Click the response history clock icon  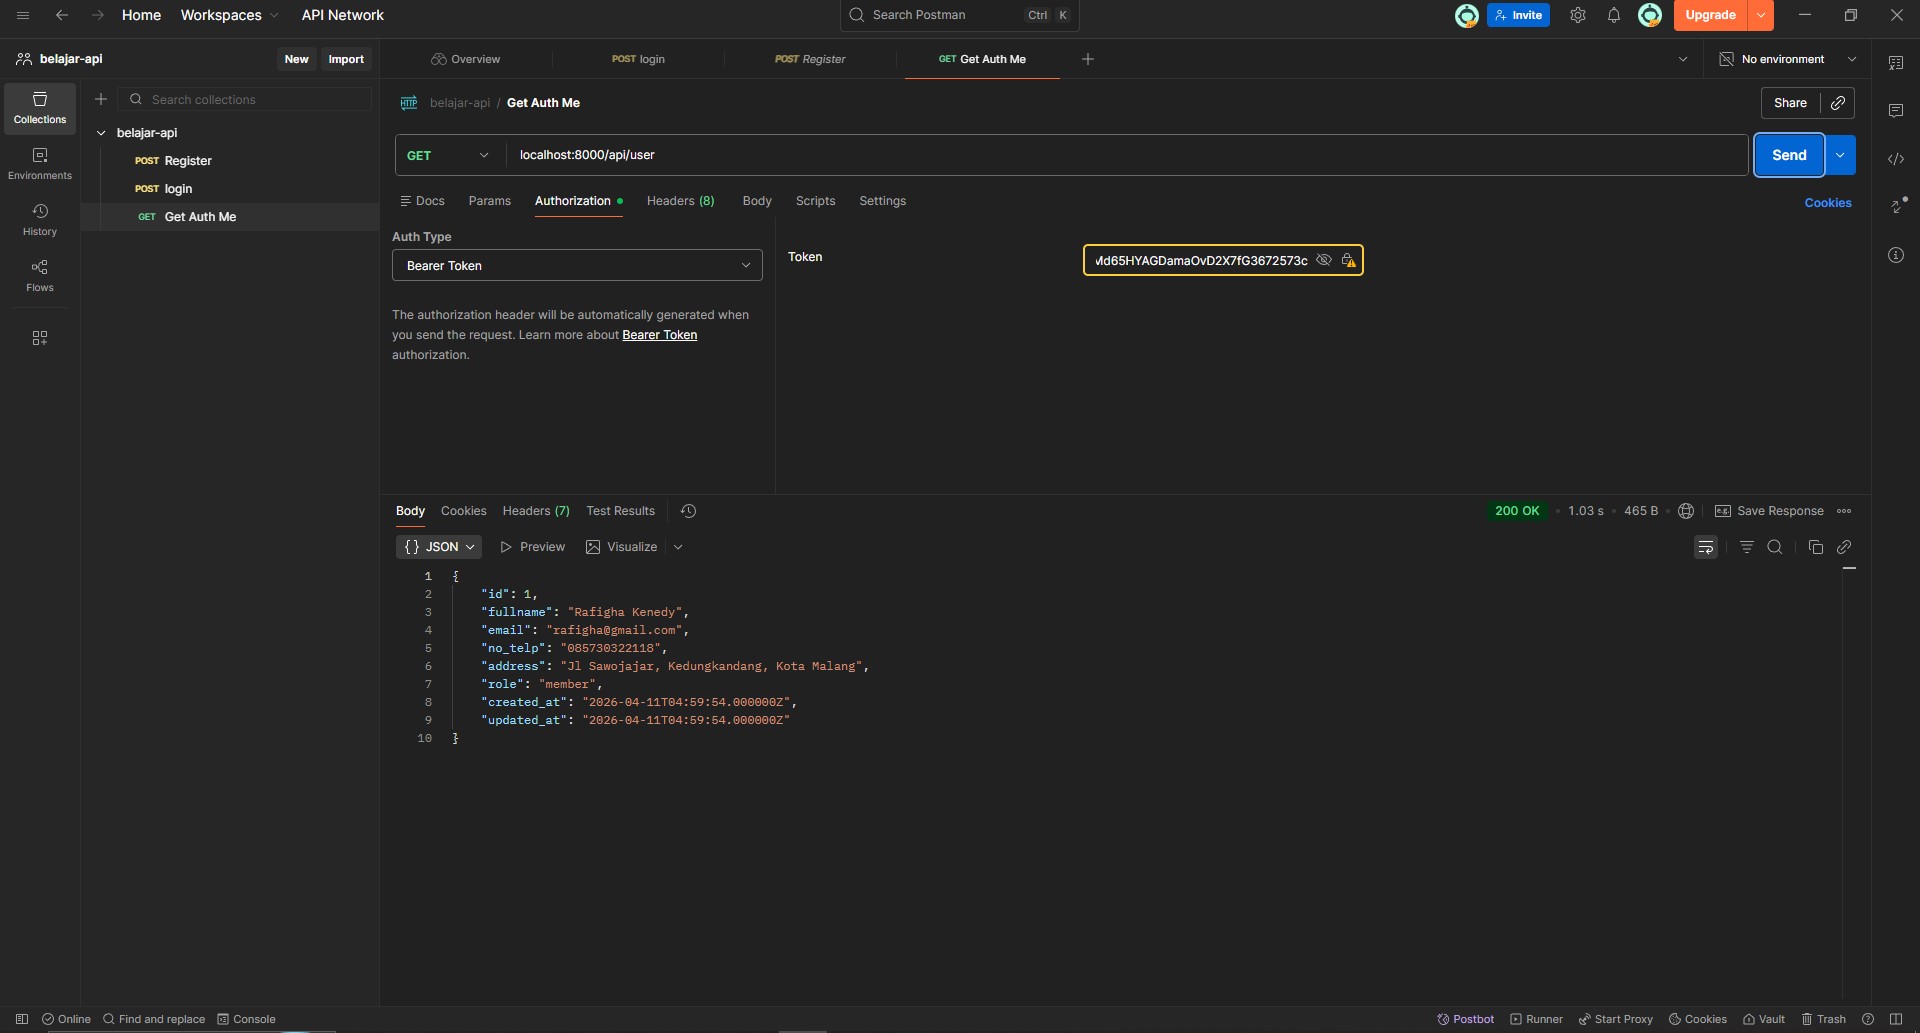[x=688, y=511]
